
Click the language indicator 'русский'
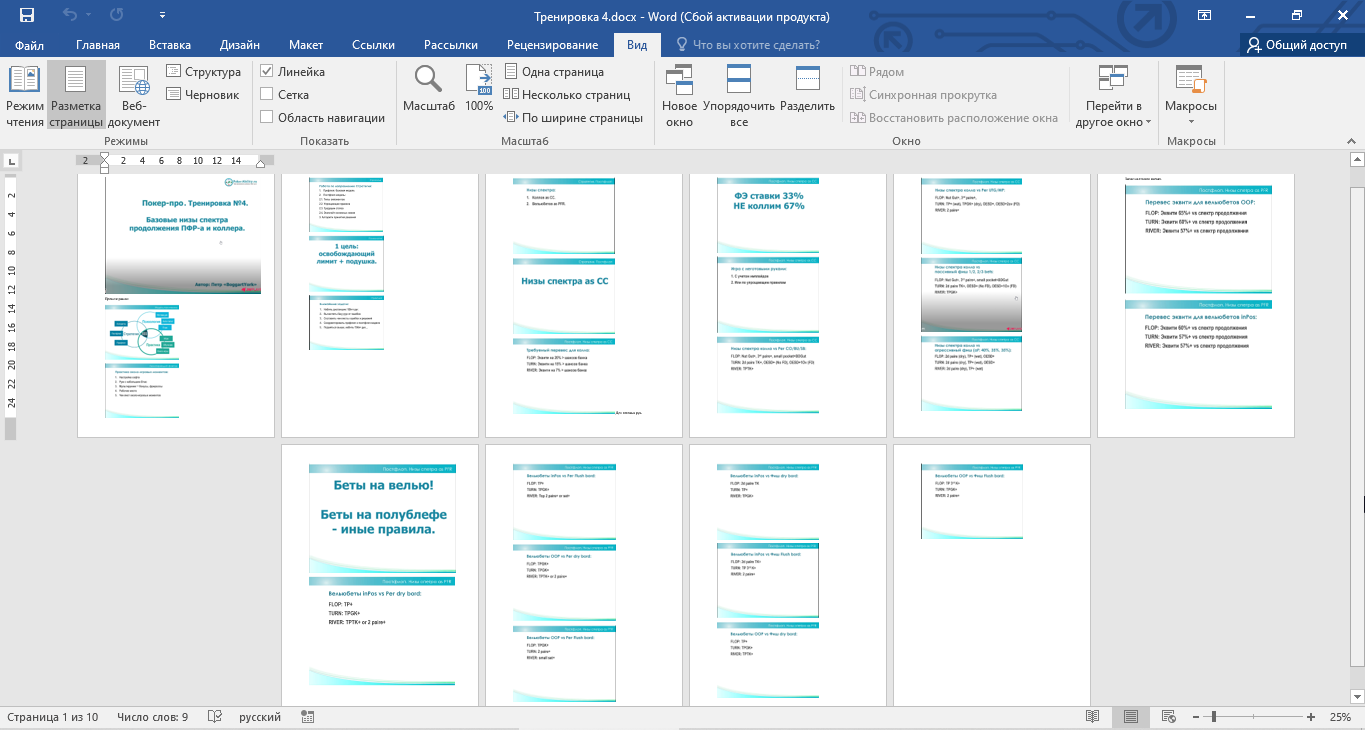(260, 717)
